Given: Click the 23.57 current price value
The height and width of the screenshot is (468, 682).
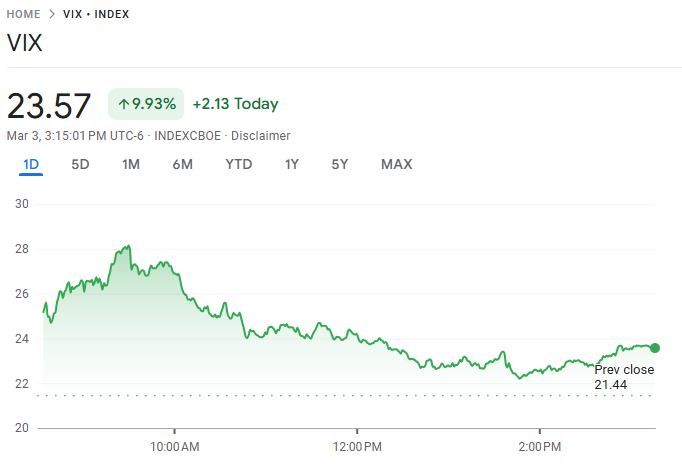Looking at the screenshot, I should coord(49,105).
